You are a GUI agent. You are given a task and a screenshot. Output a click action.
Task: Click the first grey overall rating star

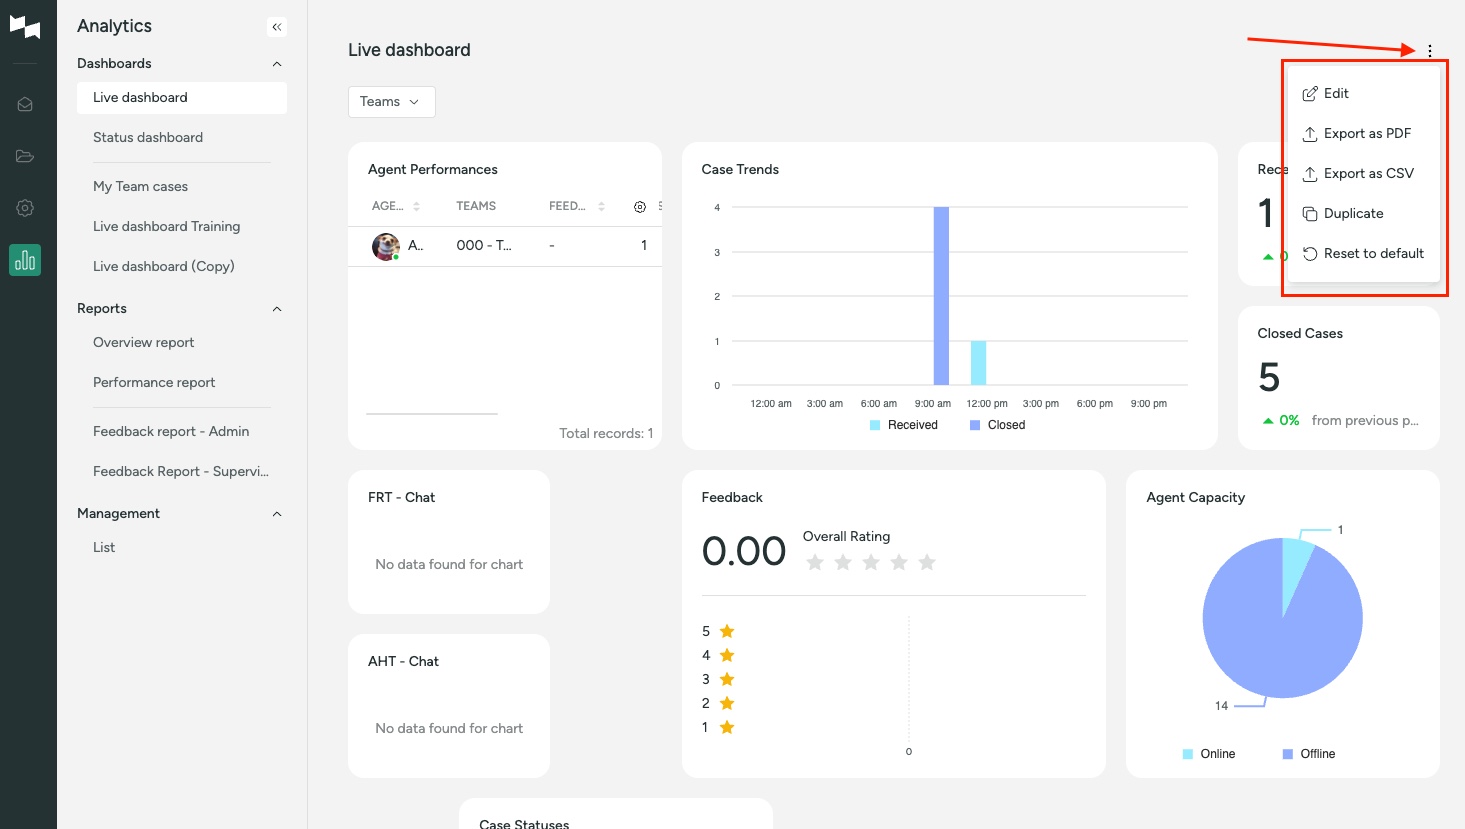point(815,562)
